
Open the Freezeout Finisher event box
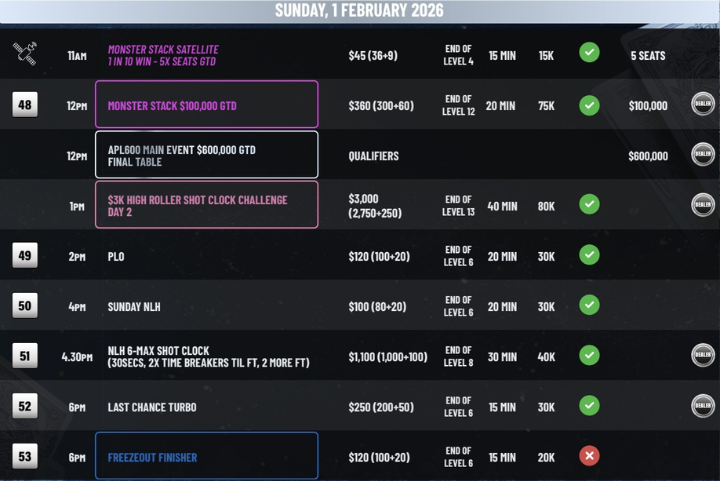206,456
